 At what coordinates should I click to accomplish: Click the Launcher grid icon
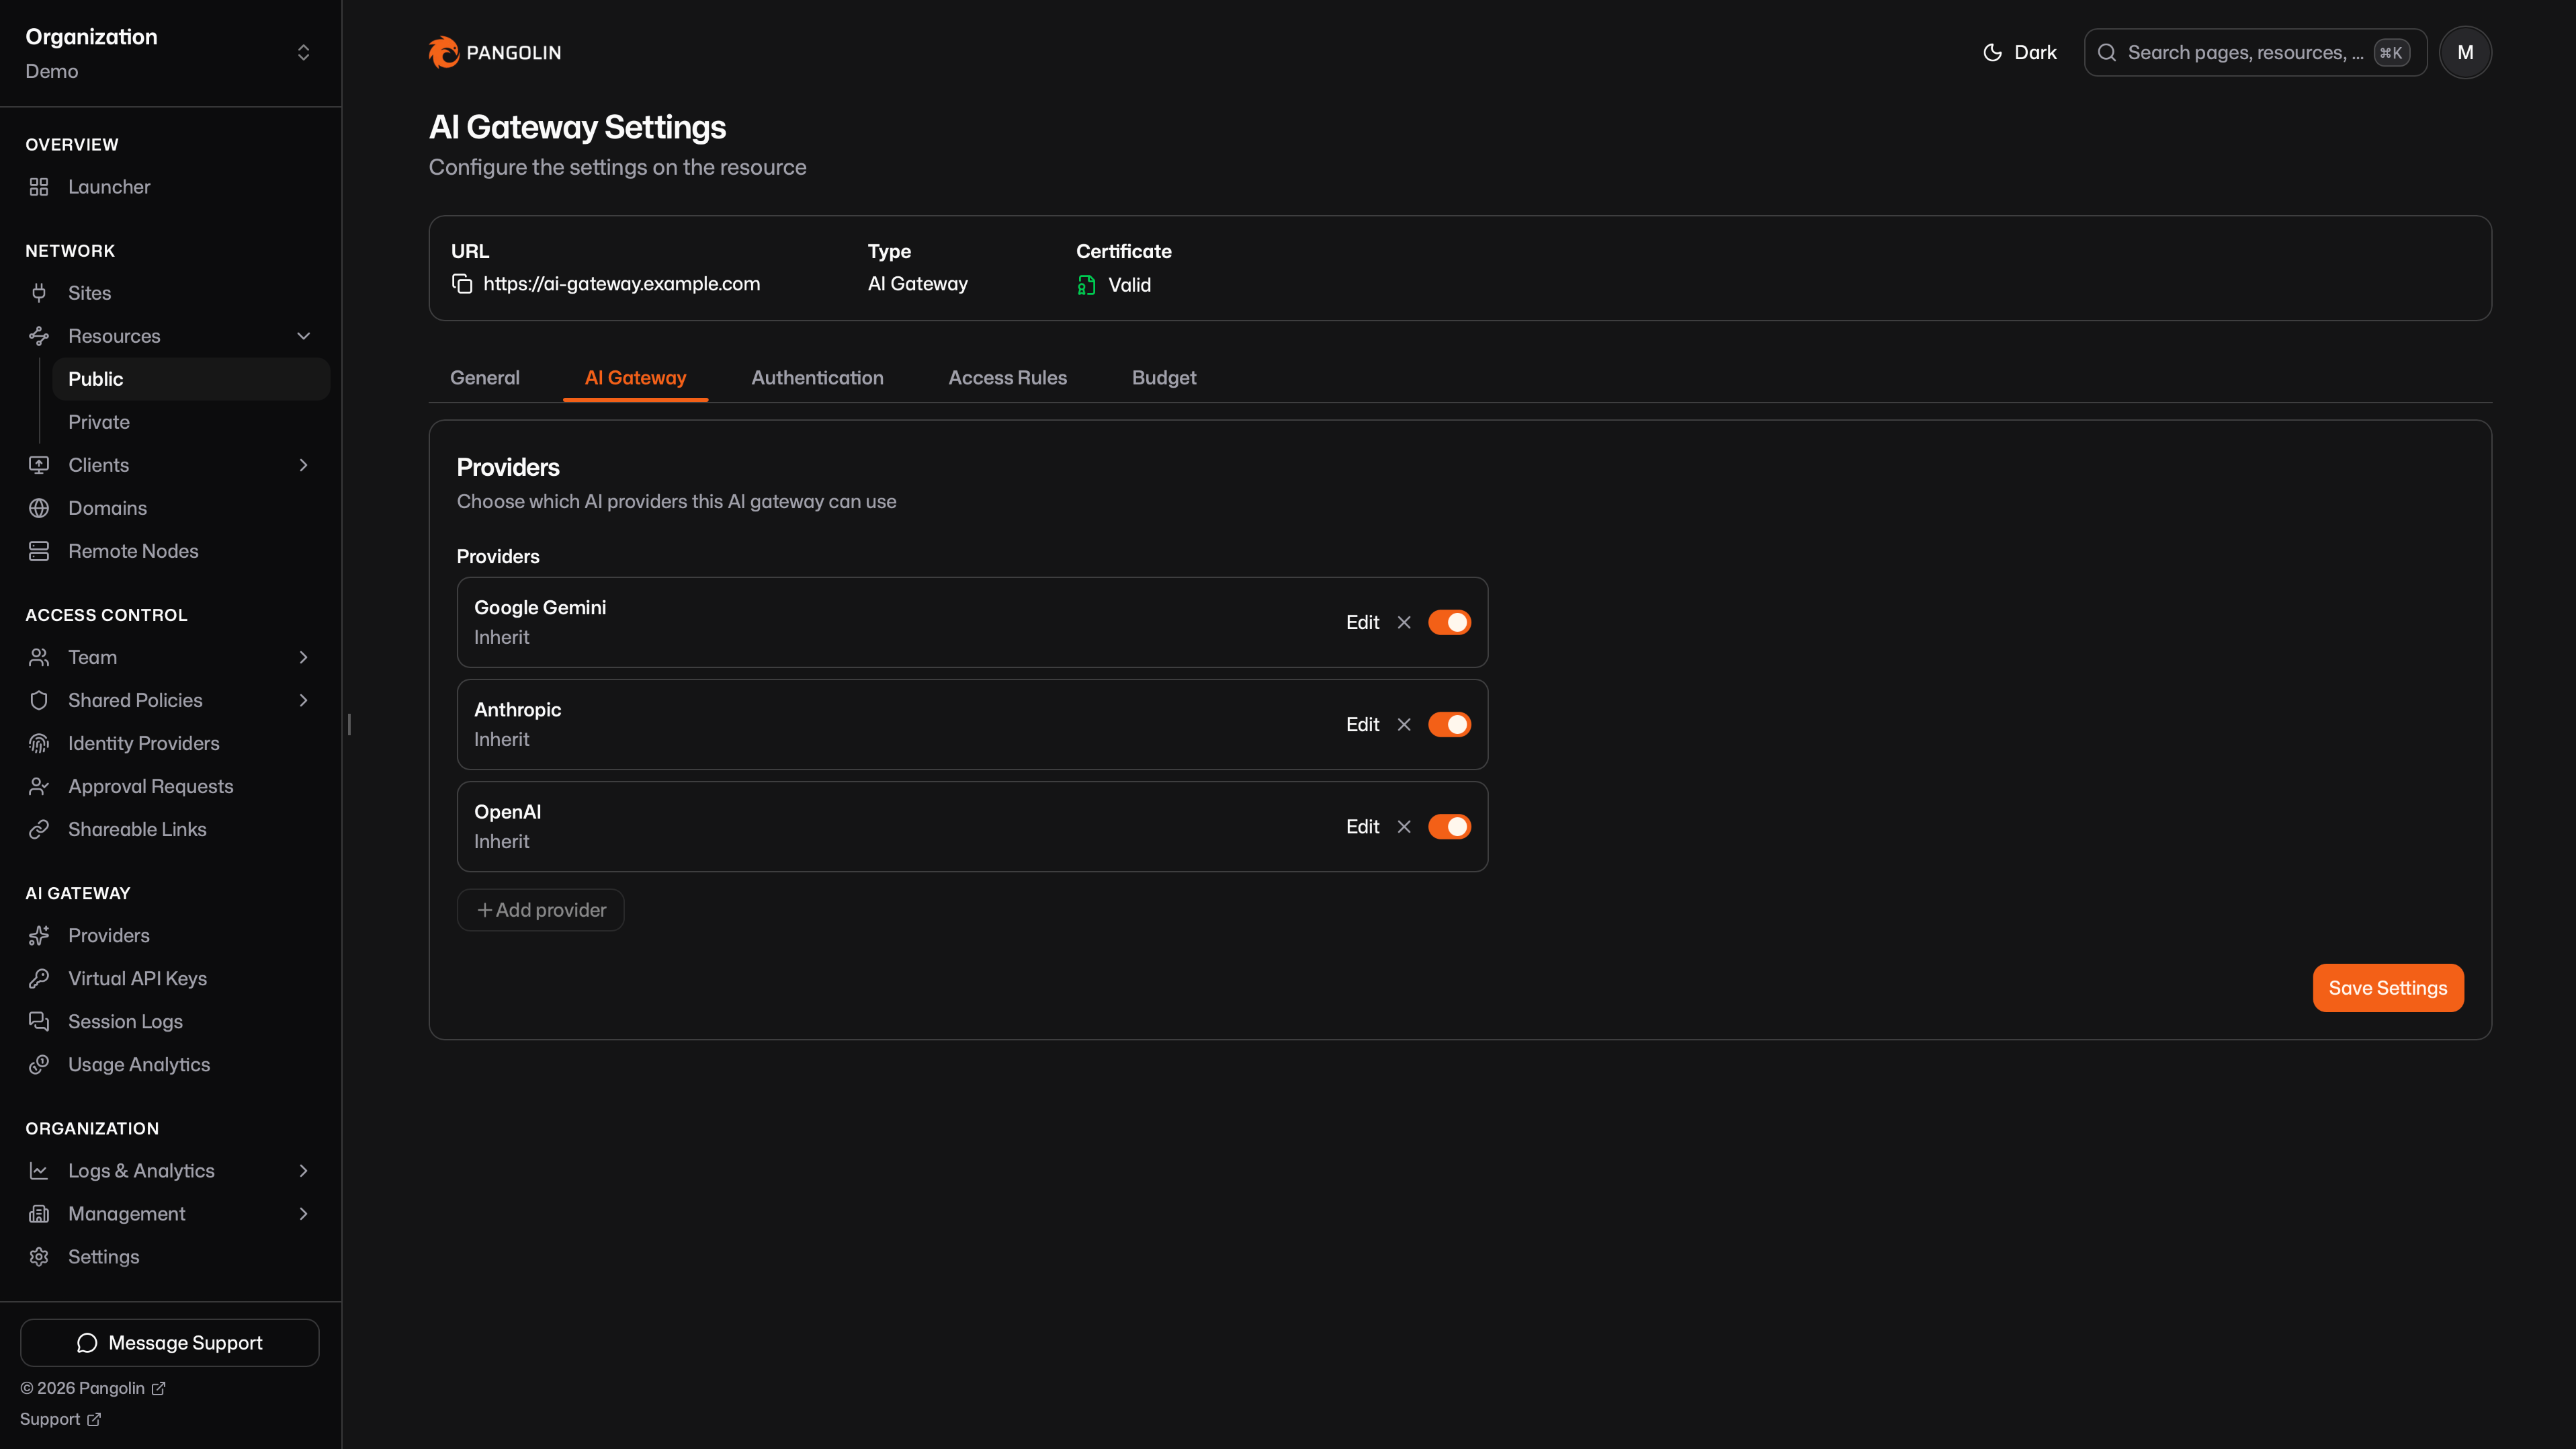[x=39, y=187]
